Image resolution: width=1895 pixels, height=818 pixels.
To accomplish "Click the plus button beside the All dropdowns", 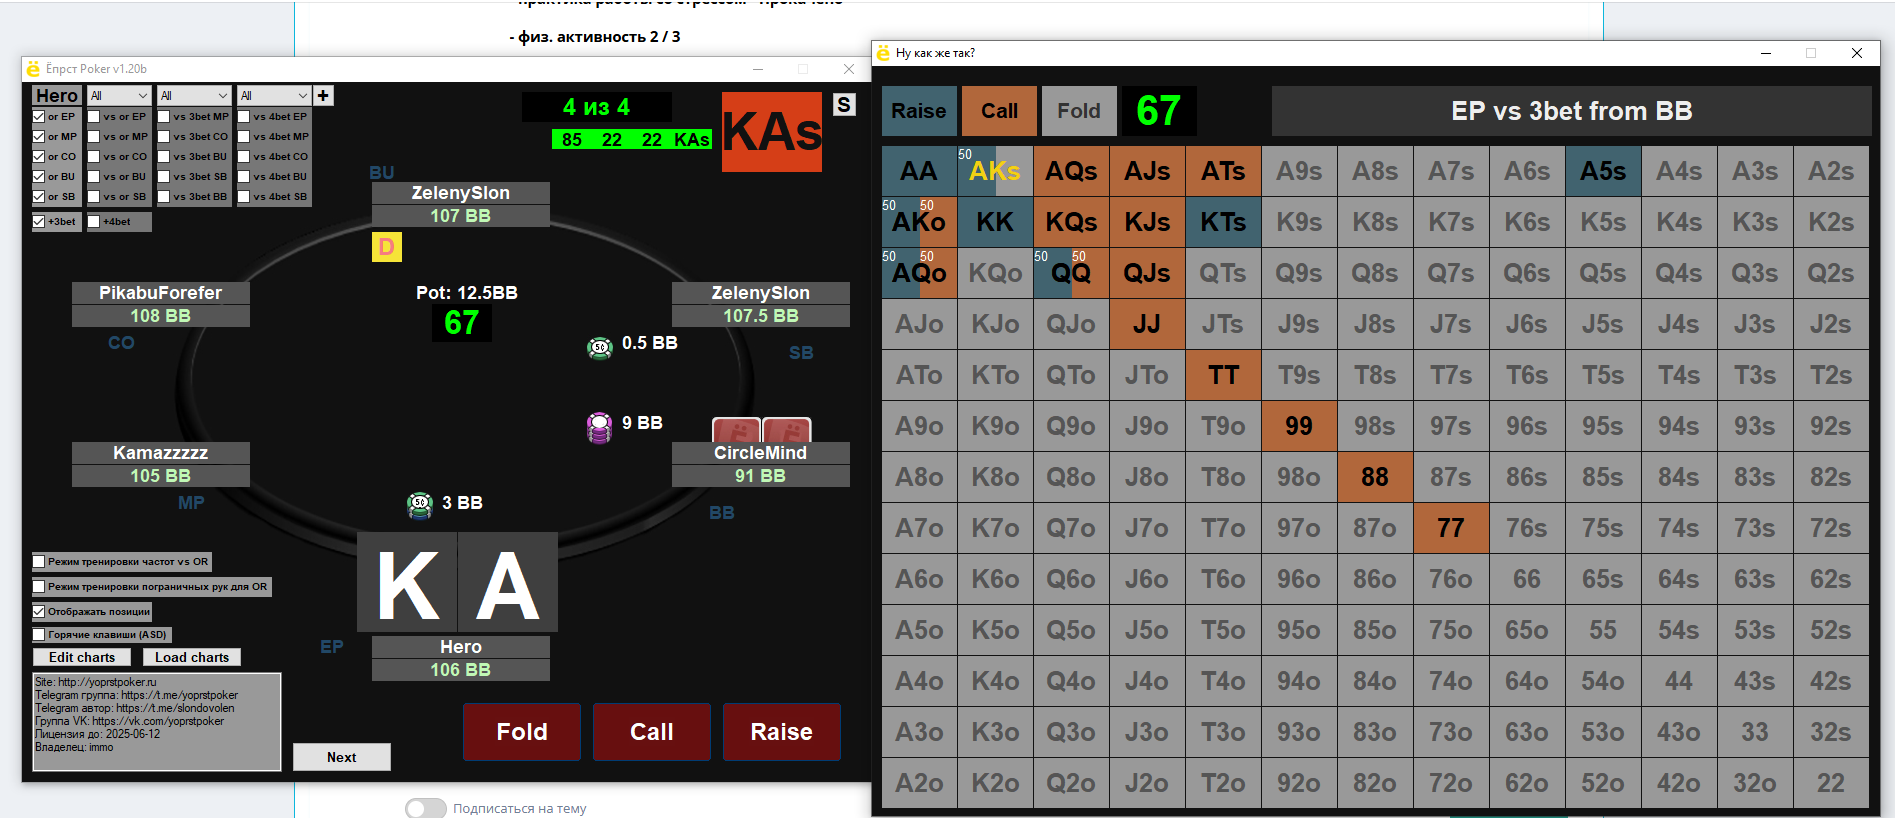I will coord(323,96).
